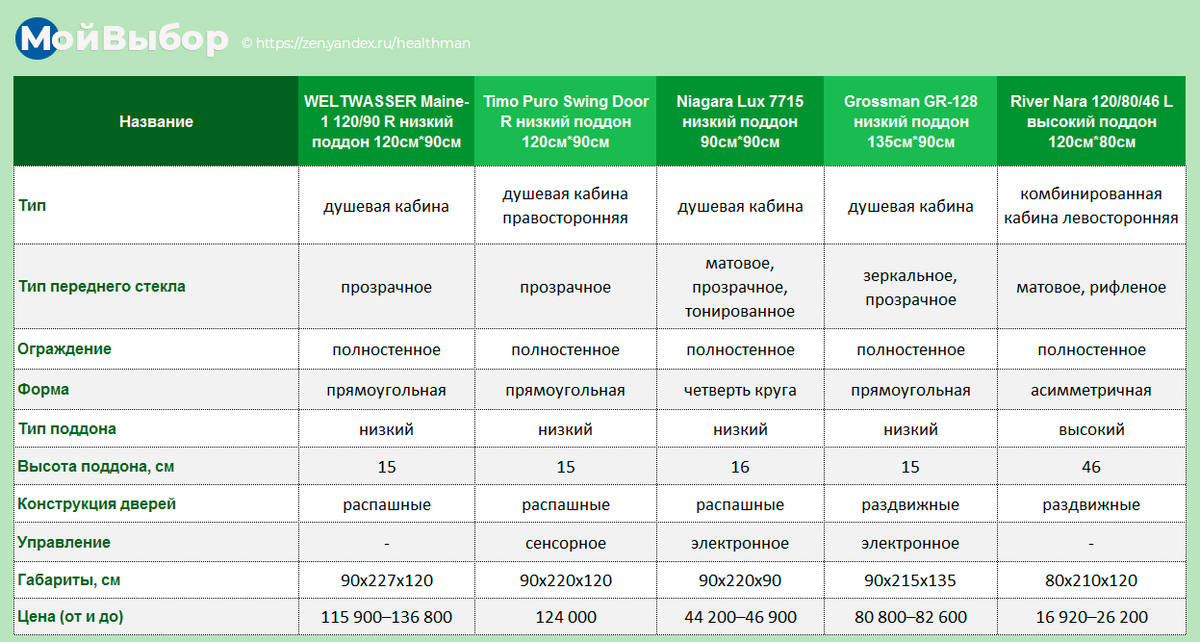
Task: Click the Конструкция дверей row label
Action: point(97,504)
